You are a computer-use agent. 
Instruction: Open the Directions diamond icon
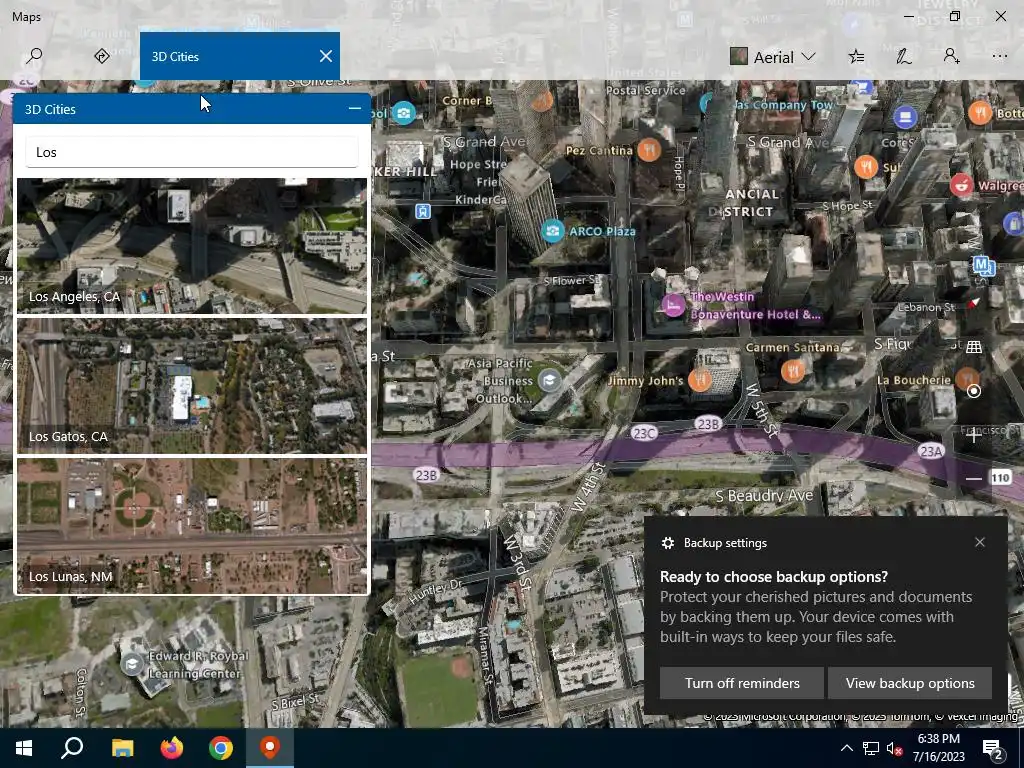(x=101, y=56)
